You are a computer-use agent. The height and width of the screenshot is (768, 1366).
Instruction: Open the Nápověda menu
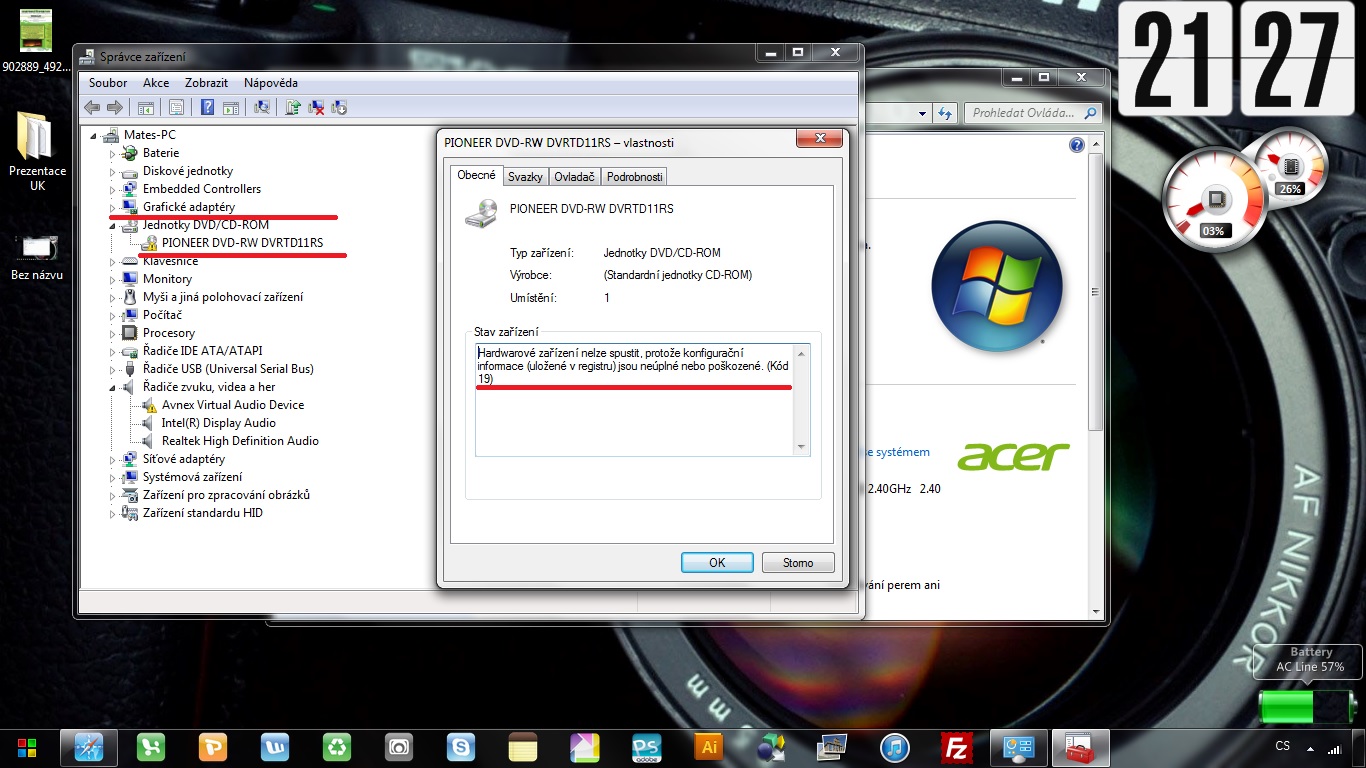click(271, 83)
